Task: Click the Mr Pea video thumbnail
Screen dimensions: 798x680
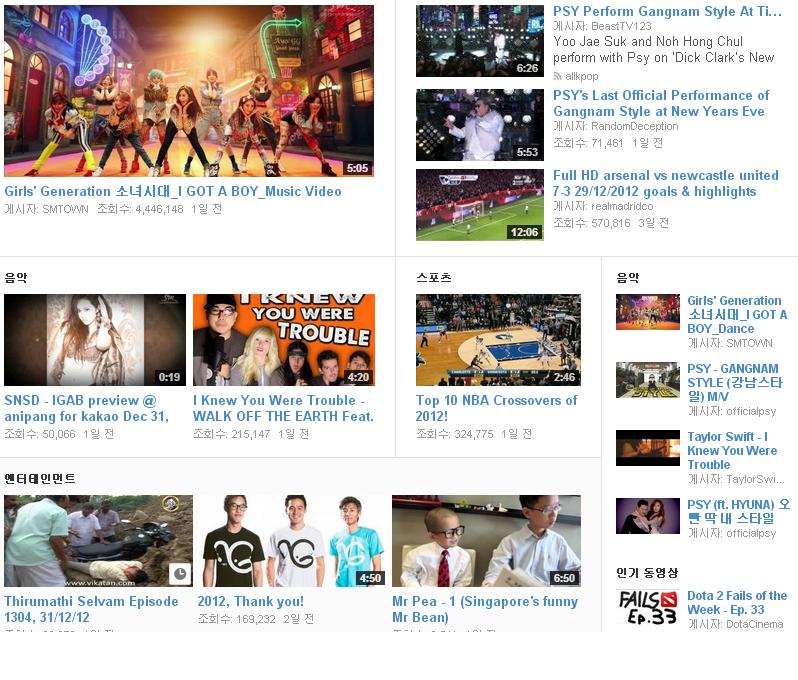Action: tap(486, 541)
